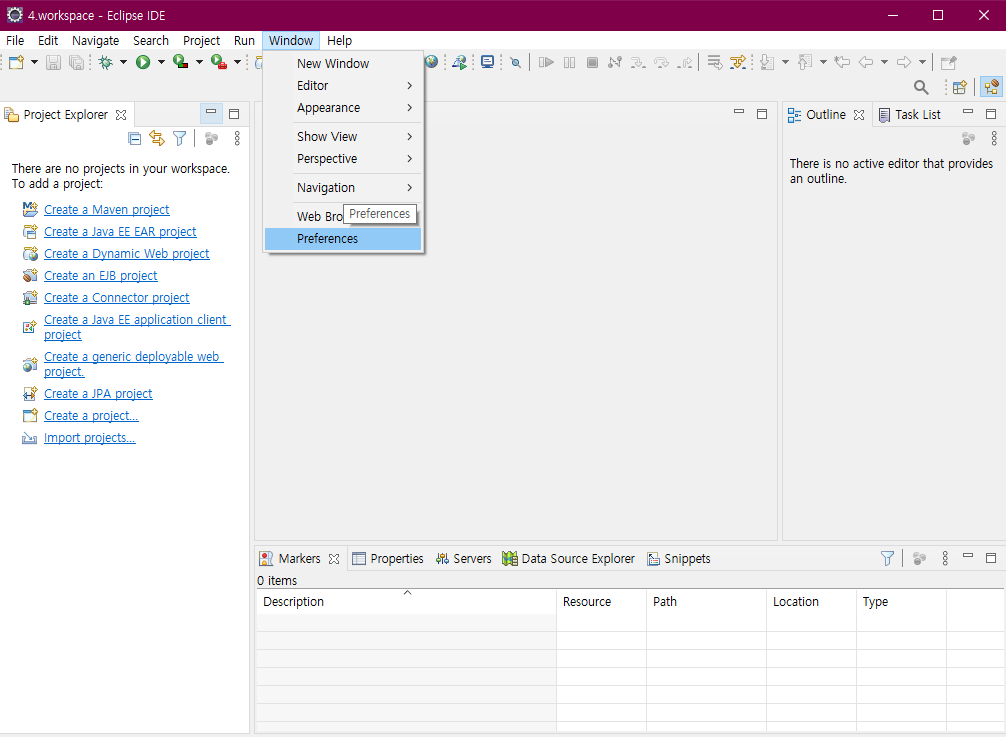Click Create a Maven project link
1006x737 pixels.
point(107,210)
